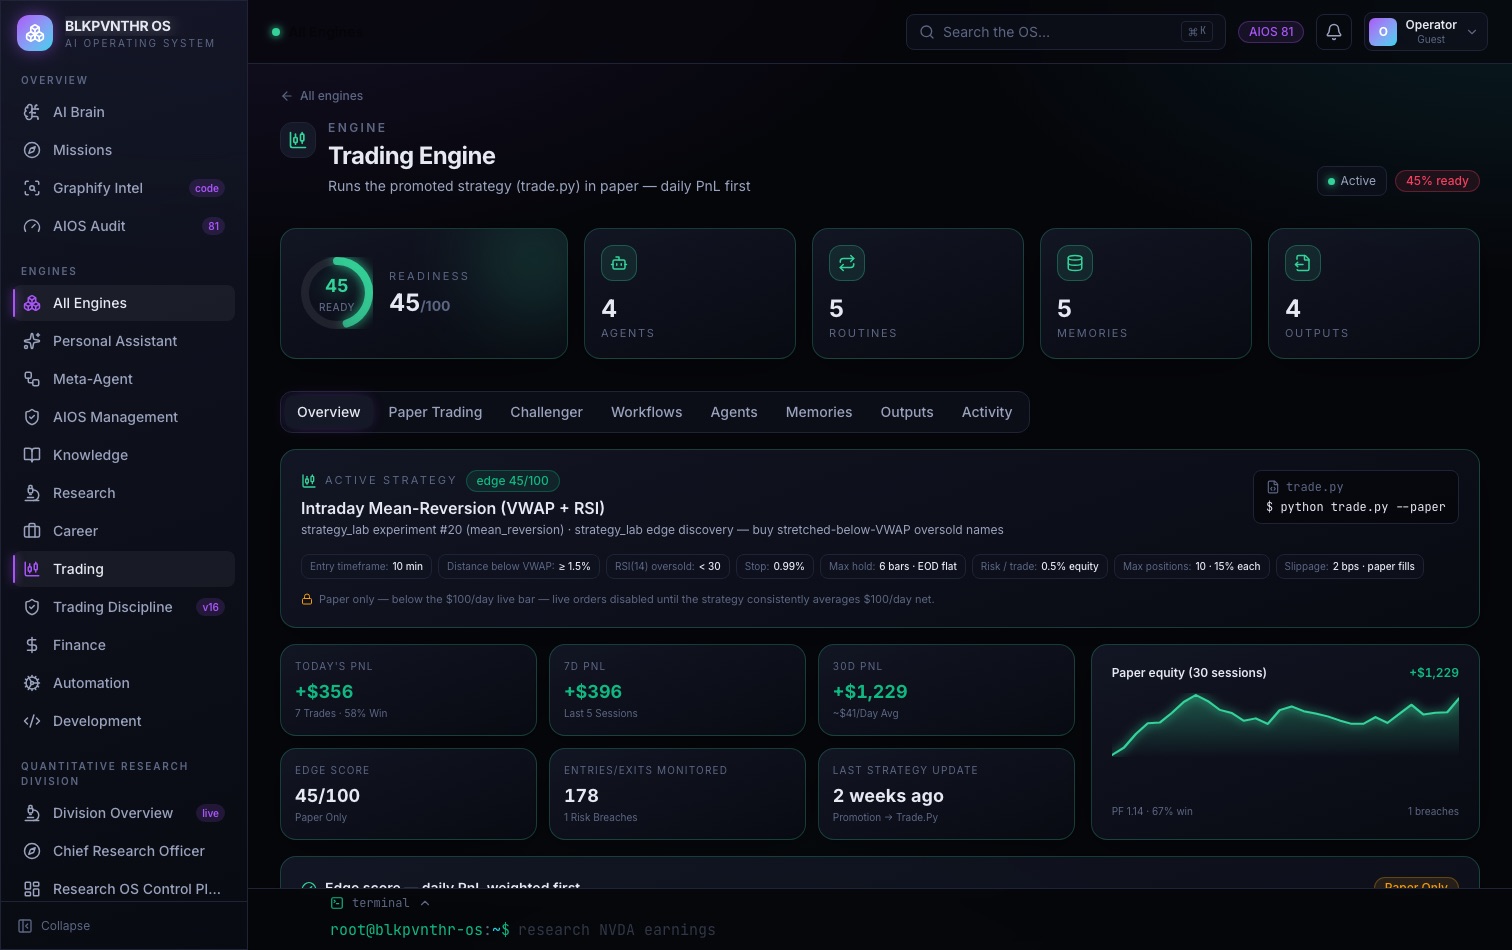The height and width of the screenshot is (950, 1512).
Task: Open Development code item
Action: coord(124,721)
